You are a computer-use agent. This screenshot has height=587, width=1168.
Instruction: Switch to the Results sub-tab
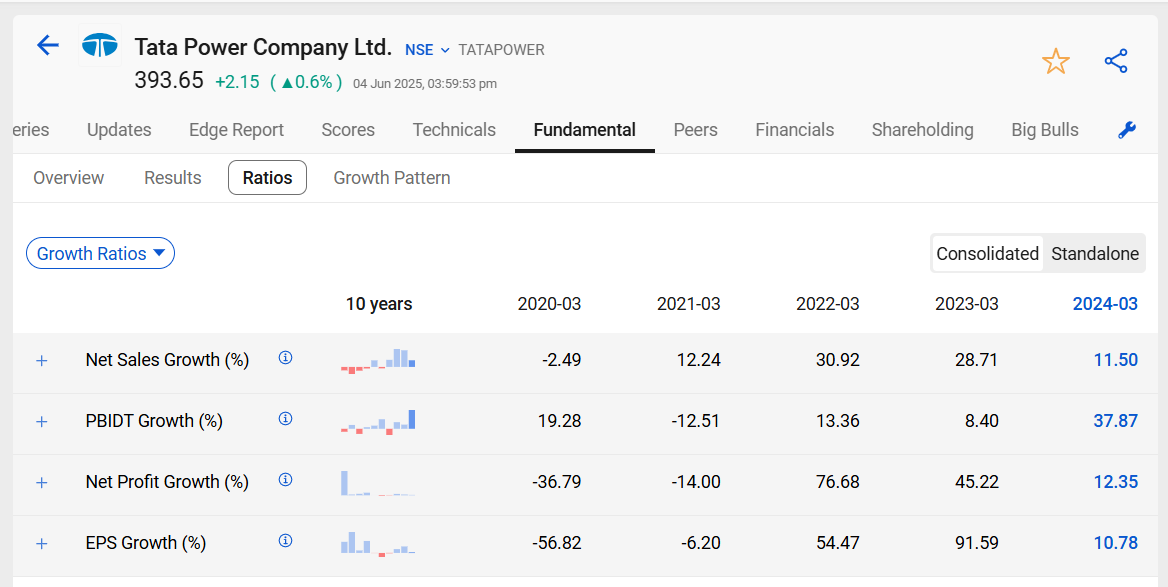click(x=173, y=178)
